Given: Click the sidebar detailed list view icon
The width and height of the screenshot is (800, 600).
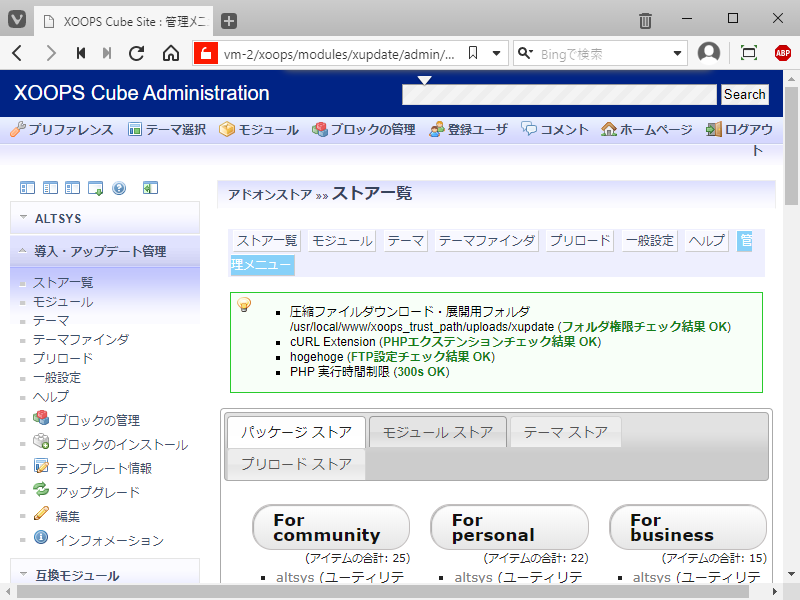Looking at the screenshot, I should click(72, 188).
